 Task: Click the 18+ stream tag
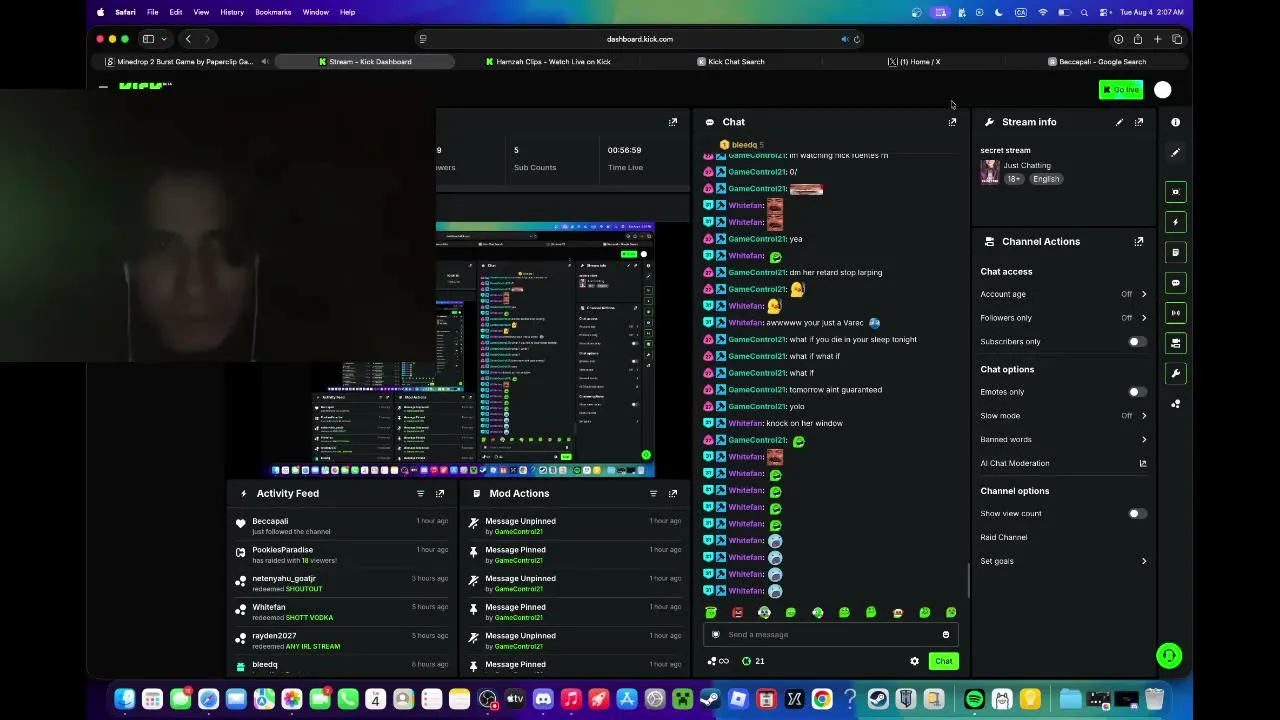coord(1014,179)
